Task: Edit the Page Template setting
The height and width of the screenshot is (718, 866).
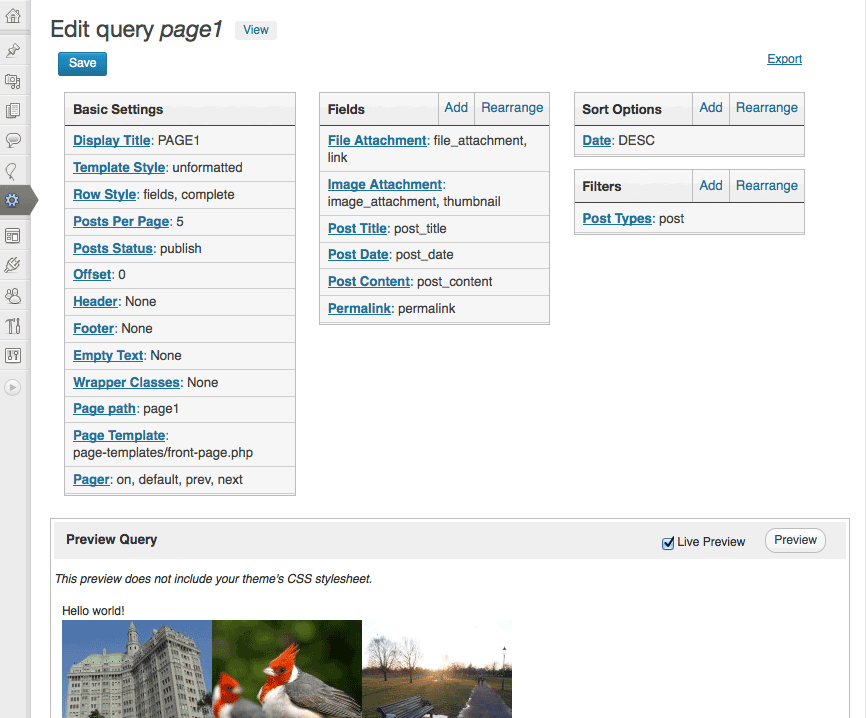Action: [x=119, y=435]
